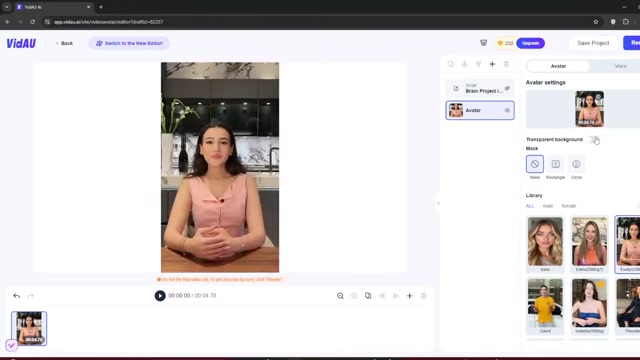The width and height of the screenshot is (640, 360).
Task: Undo the last edit action
Action: click(x=16, y=296)
